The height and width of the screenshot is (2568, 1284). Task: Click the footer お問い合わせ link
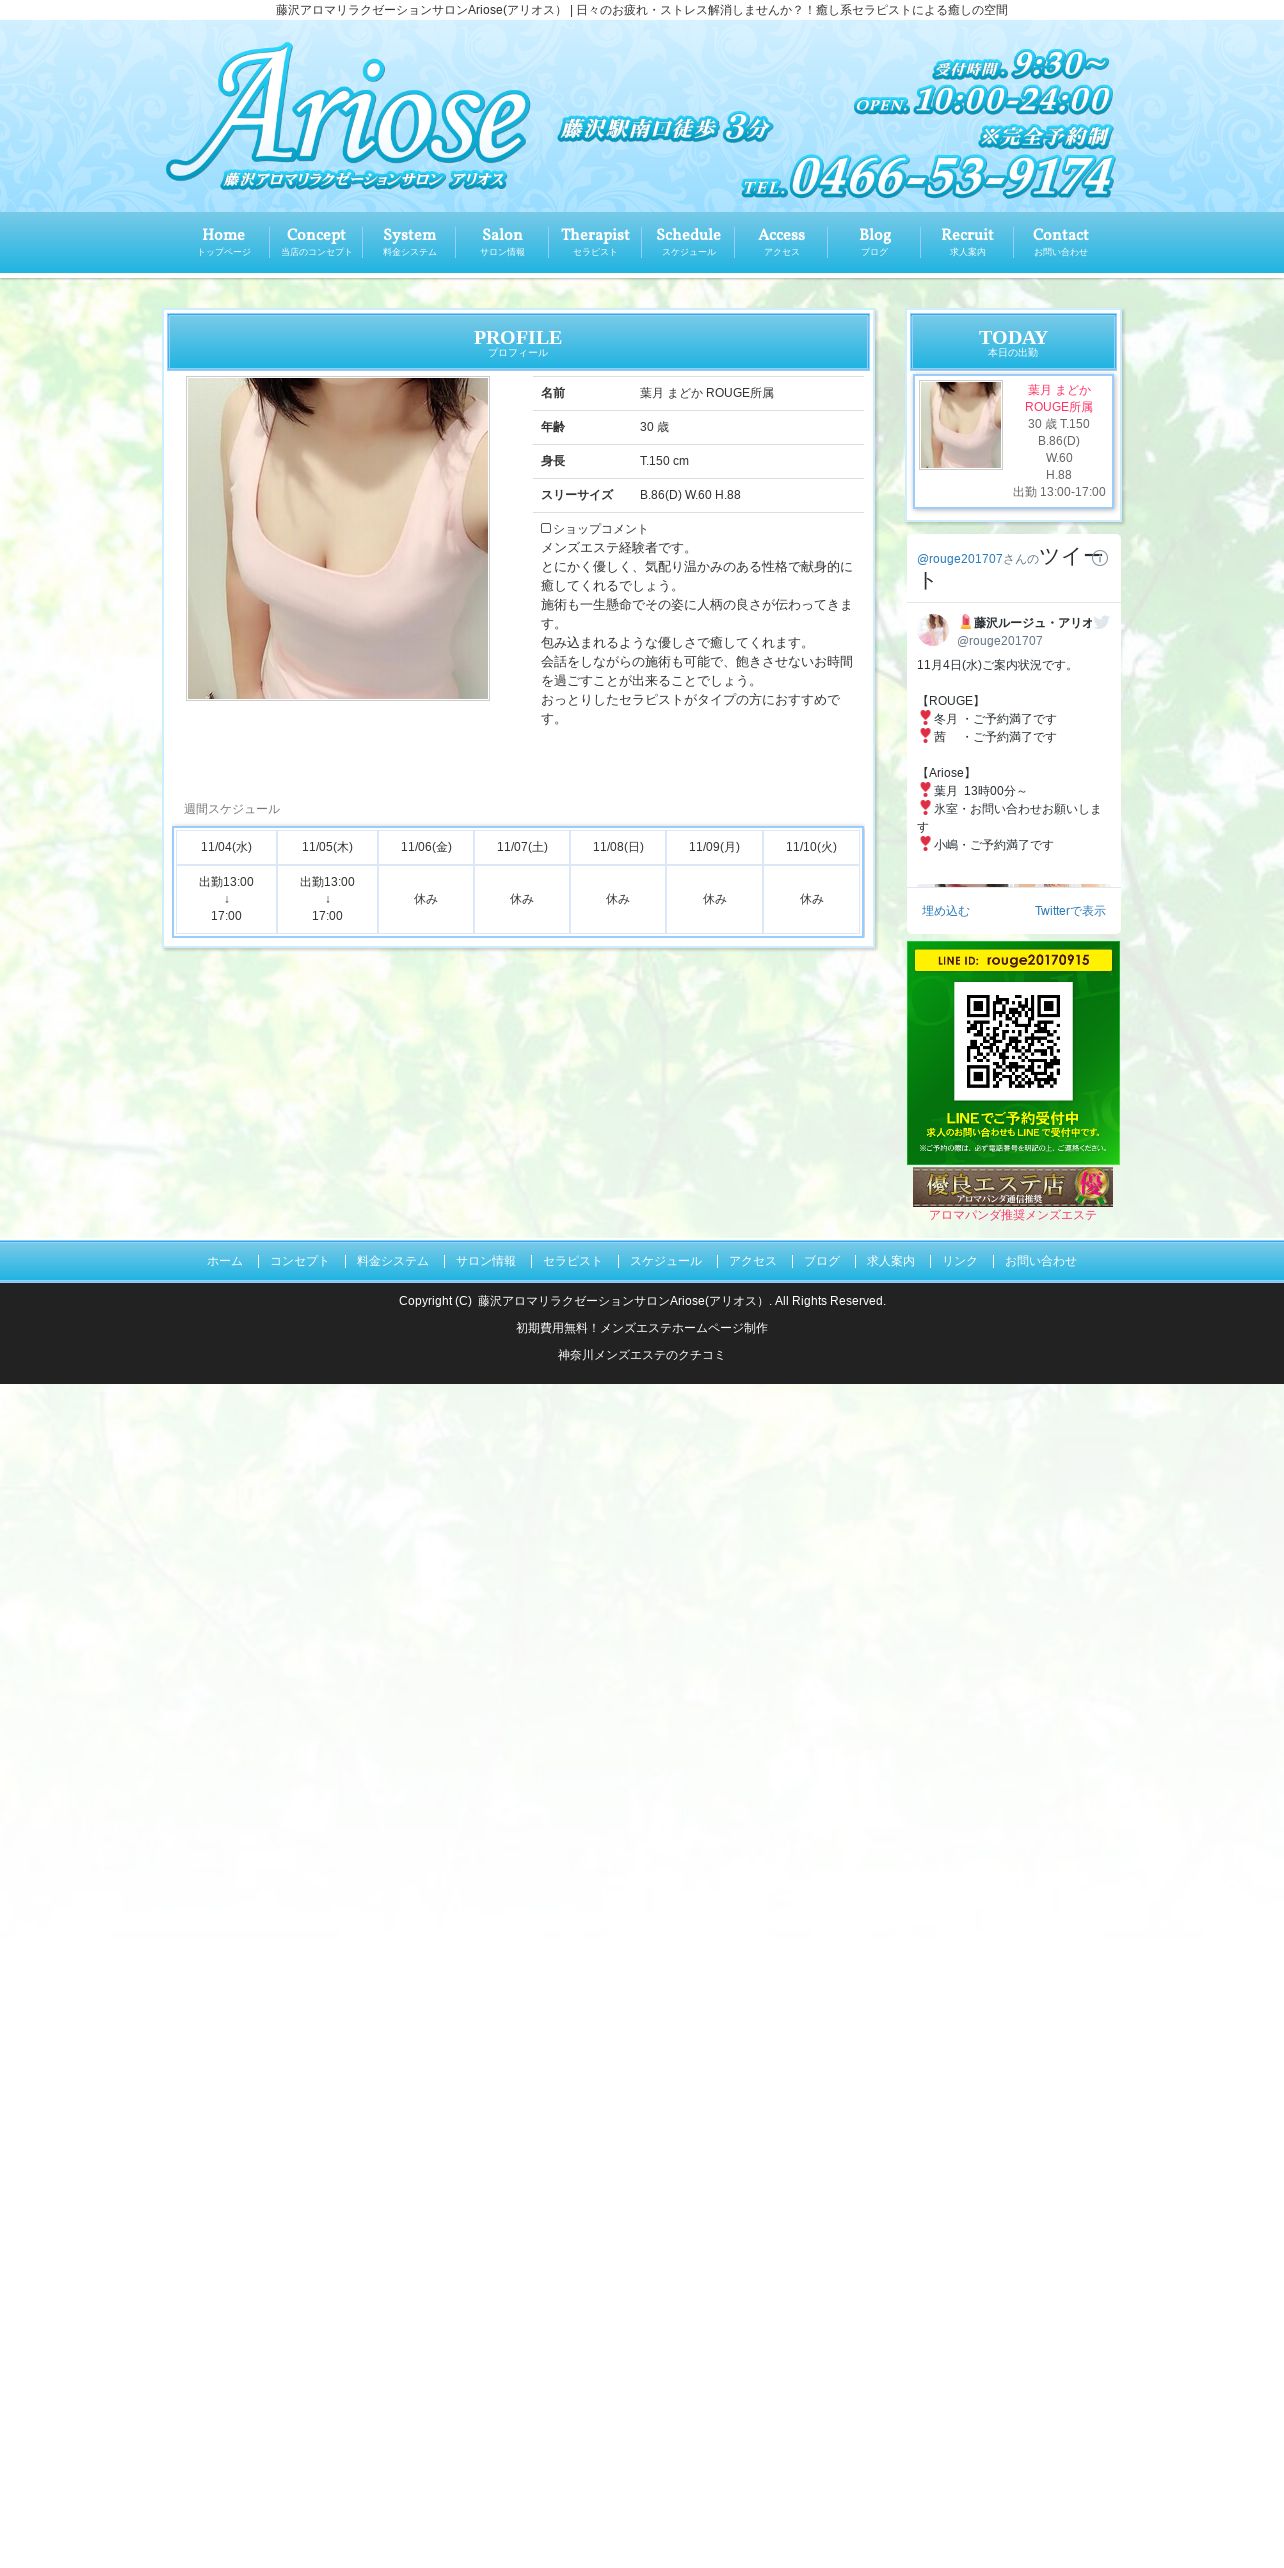click(1040, 1261)
